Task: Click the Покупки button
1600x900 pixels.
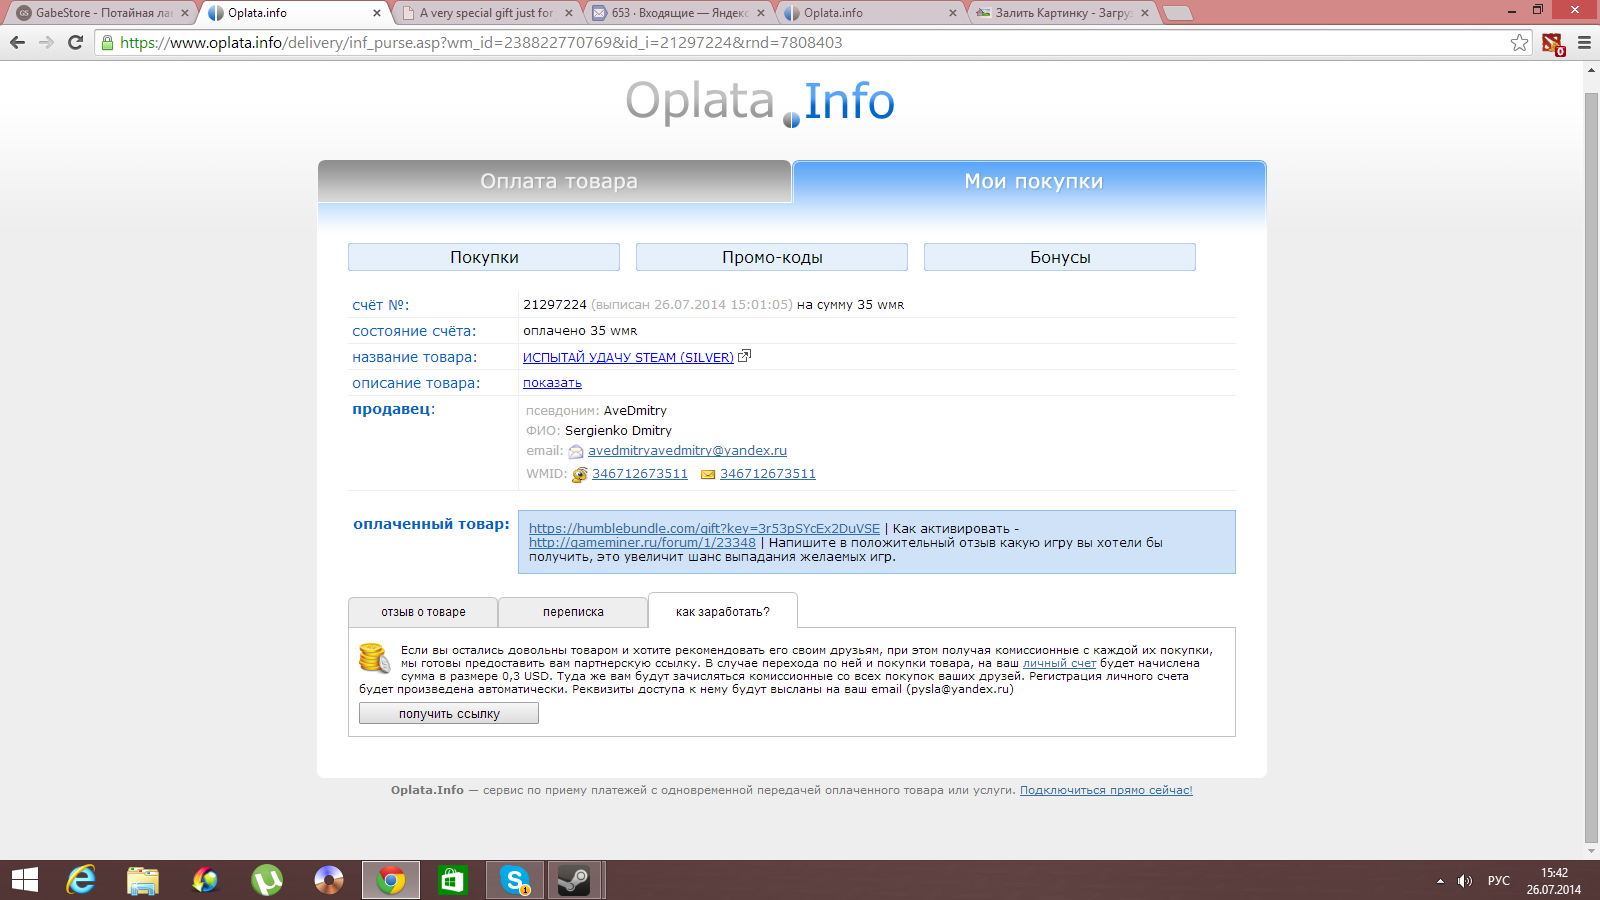Action: pyautogui.click(x=484, y=257)
